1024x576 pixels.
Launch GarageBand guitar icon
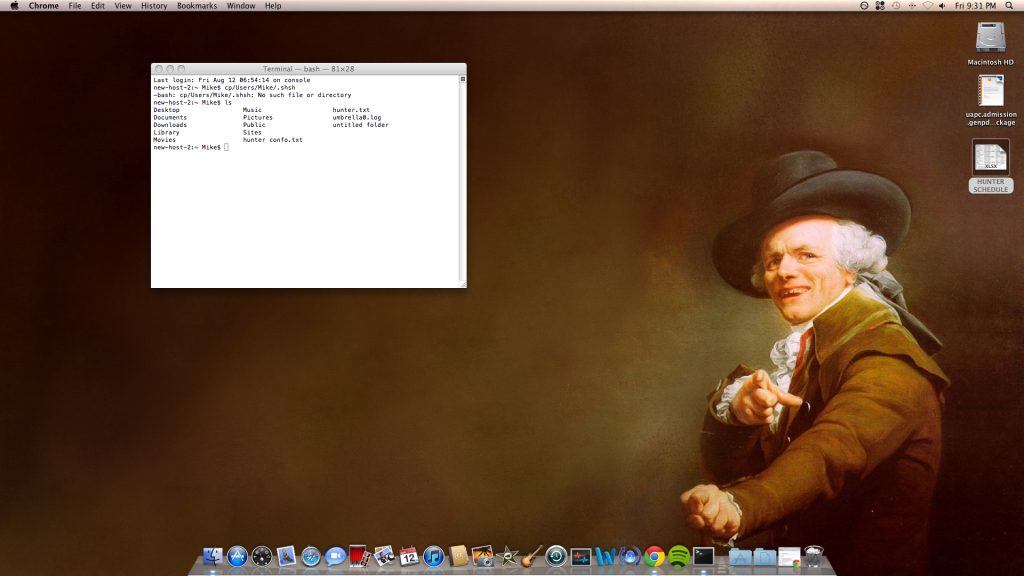532,556
